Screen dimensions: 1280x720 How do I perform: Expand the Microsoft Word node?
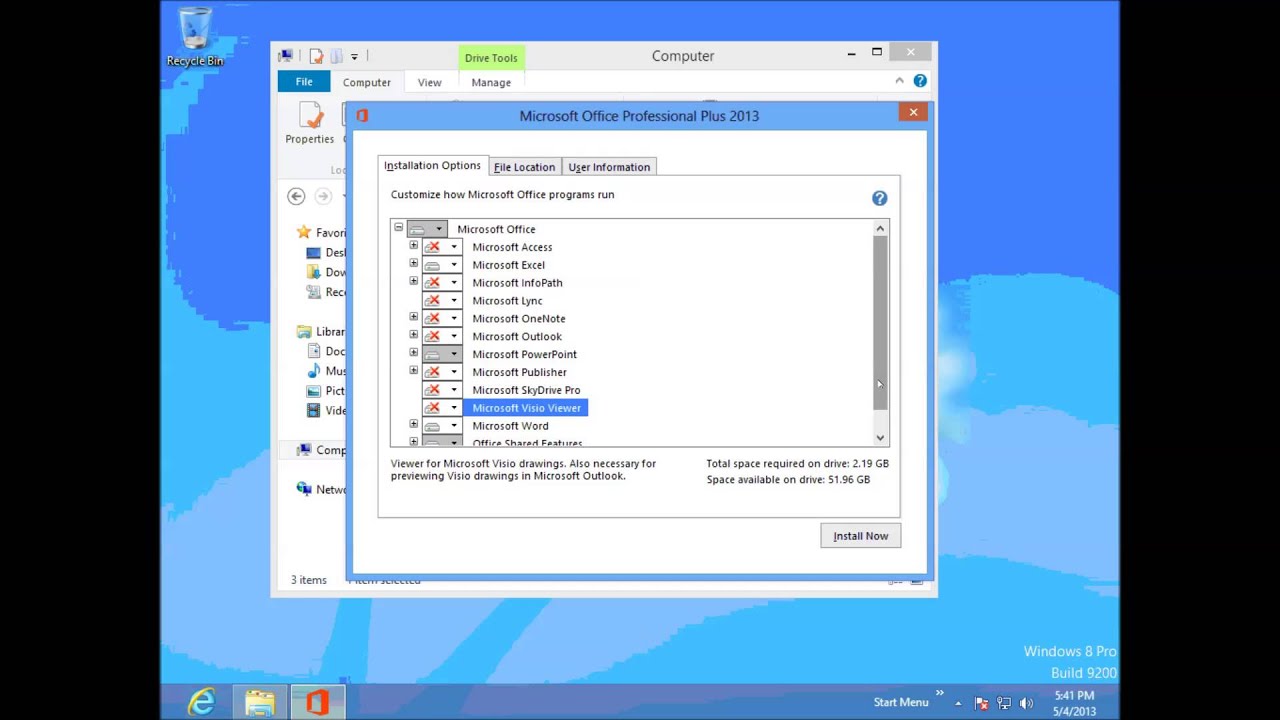tap(413, 425)
